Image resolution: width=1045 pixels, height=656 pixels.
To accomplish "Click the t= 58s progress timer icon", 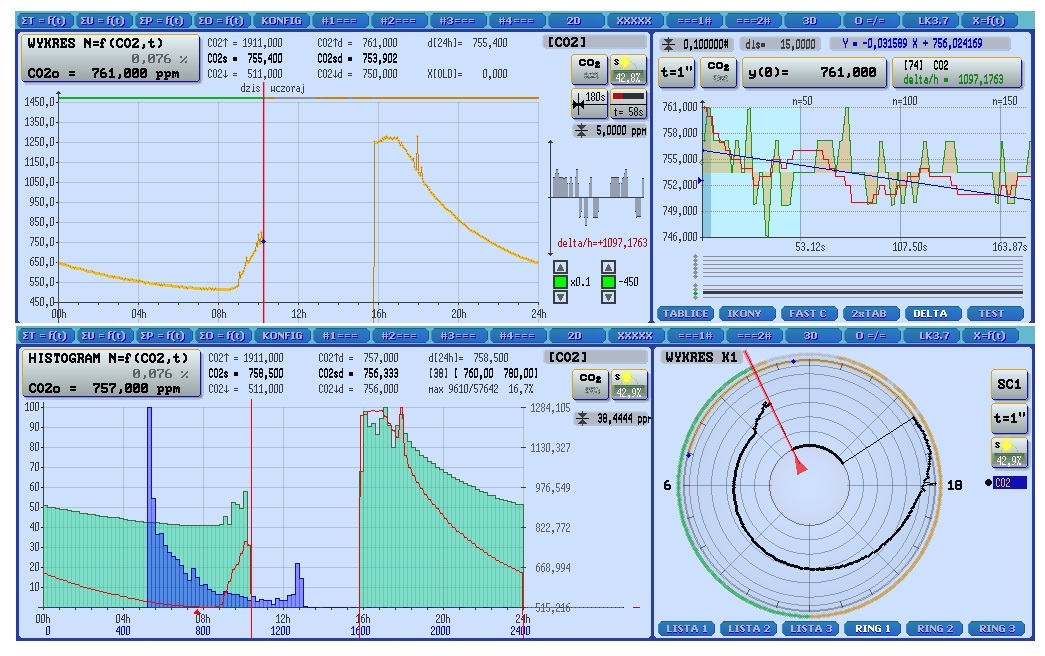I will [628, 103].
